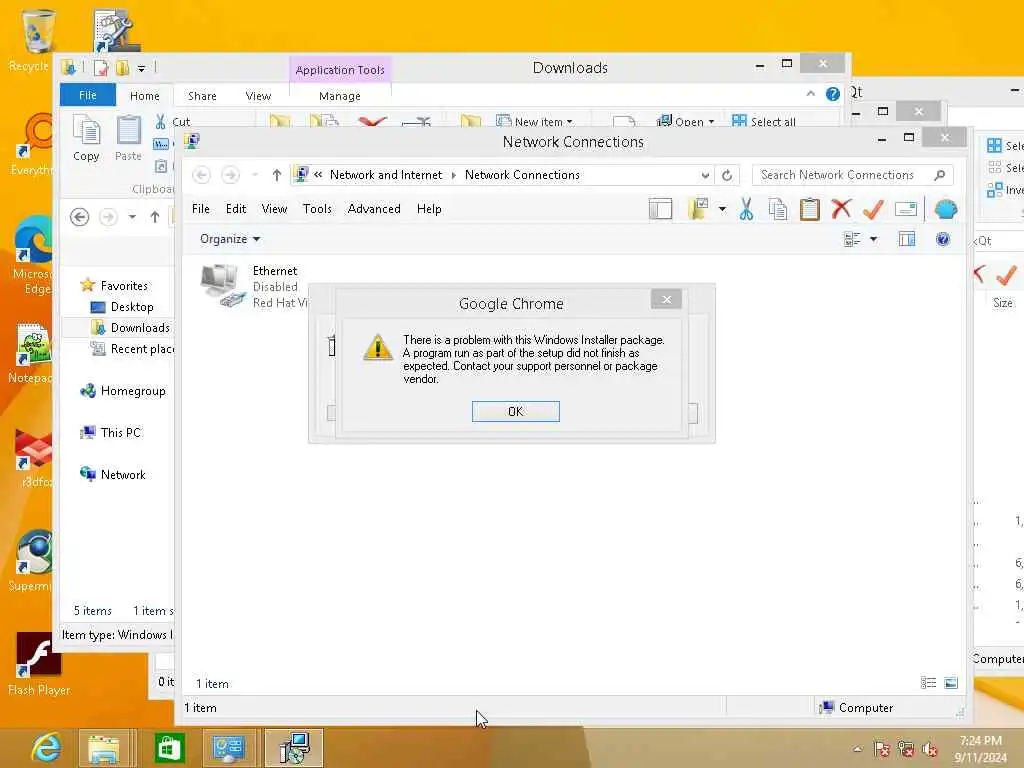Click the scissors Cut icon in Network Connections toolbar
1024x768 pixels.
[x=746, y=209]
